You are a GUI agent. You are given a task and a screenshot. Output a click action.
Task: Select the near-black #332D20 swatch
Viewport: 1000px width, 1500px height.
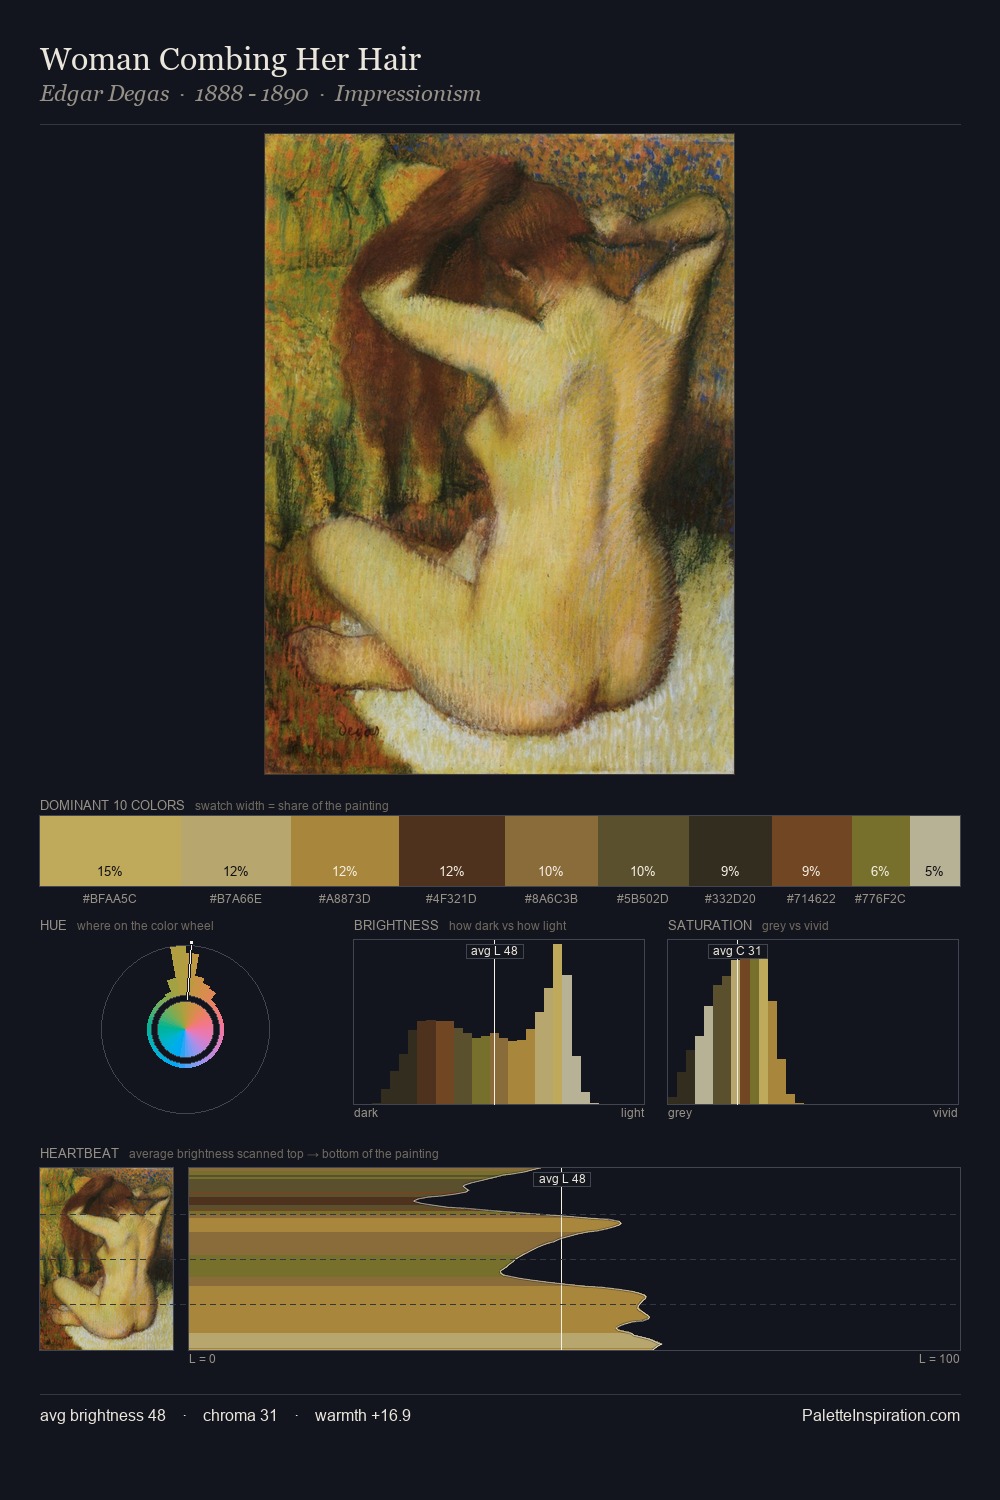coord(730,851)
